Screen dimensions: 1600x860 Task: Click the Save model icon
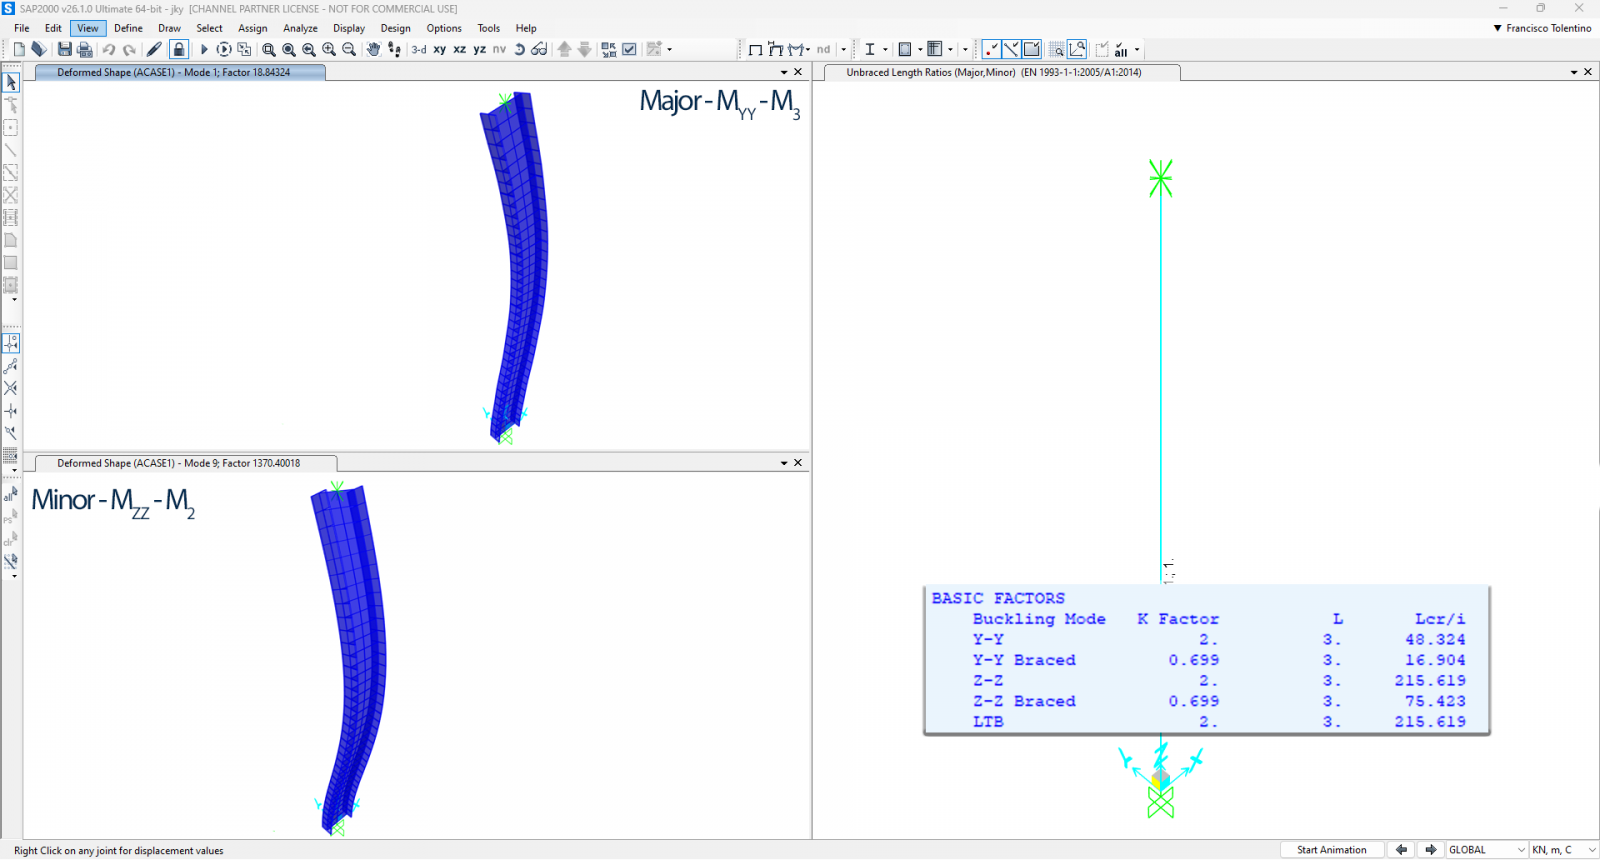(65, 49)
